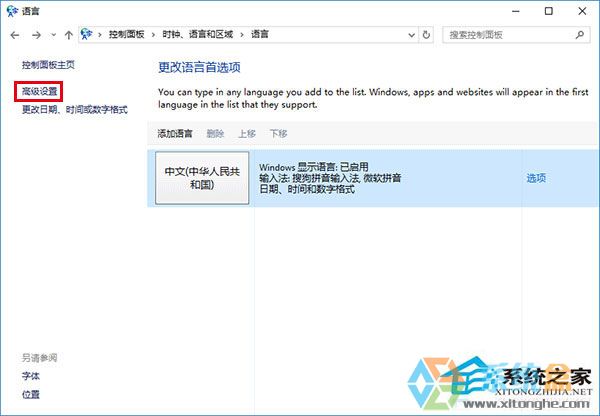Open 选项 for the Chinese language

coord(536,178)
